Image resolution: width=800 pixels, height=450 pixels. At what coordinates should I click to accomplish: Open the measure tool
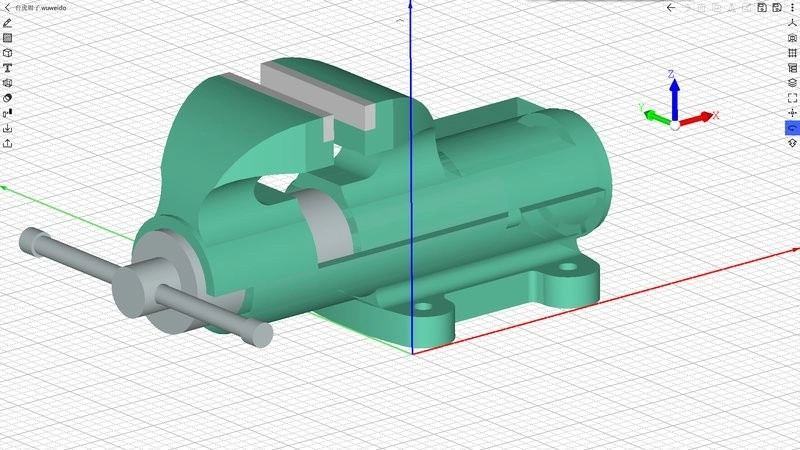(8, 113)
